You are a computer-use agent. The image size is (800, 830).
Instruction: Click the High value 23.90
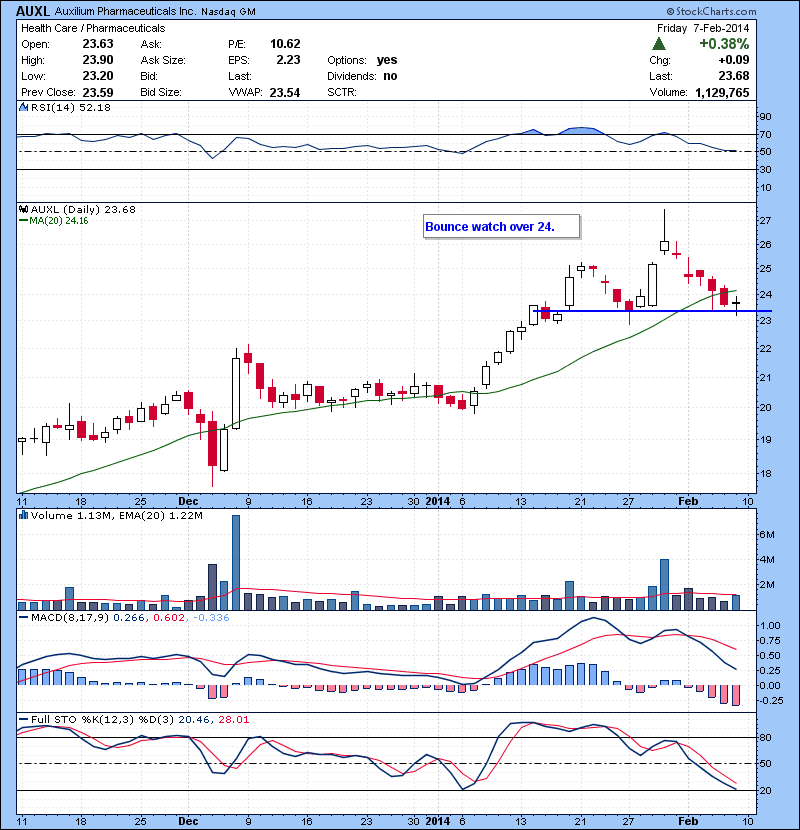98,60
